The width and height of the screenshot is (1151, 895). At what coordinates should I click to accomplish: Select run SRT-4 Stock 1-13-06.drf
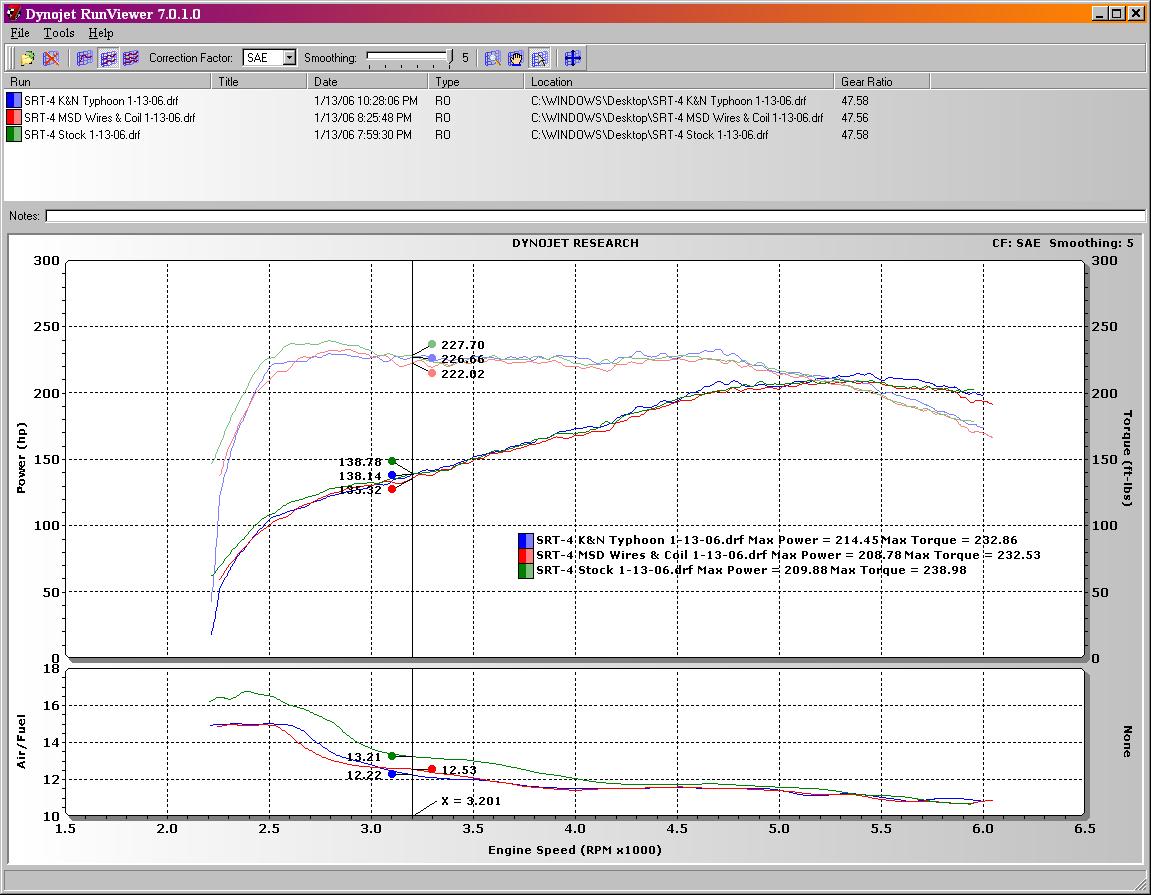click(81, 134)
